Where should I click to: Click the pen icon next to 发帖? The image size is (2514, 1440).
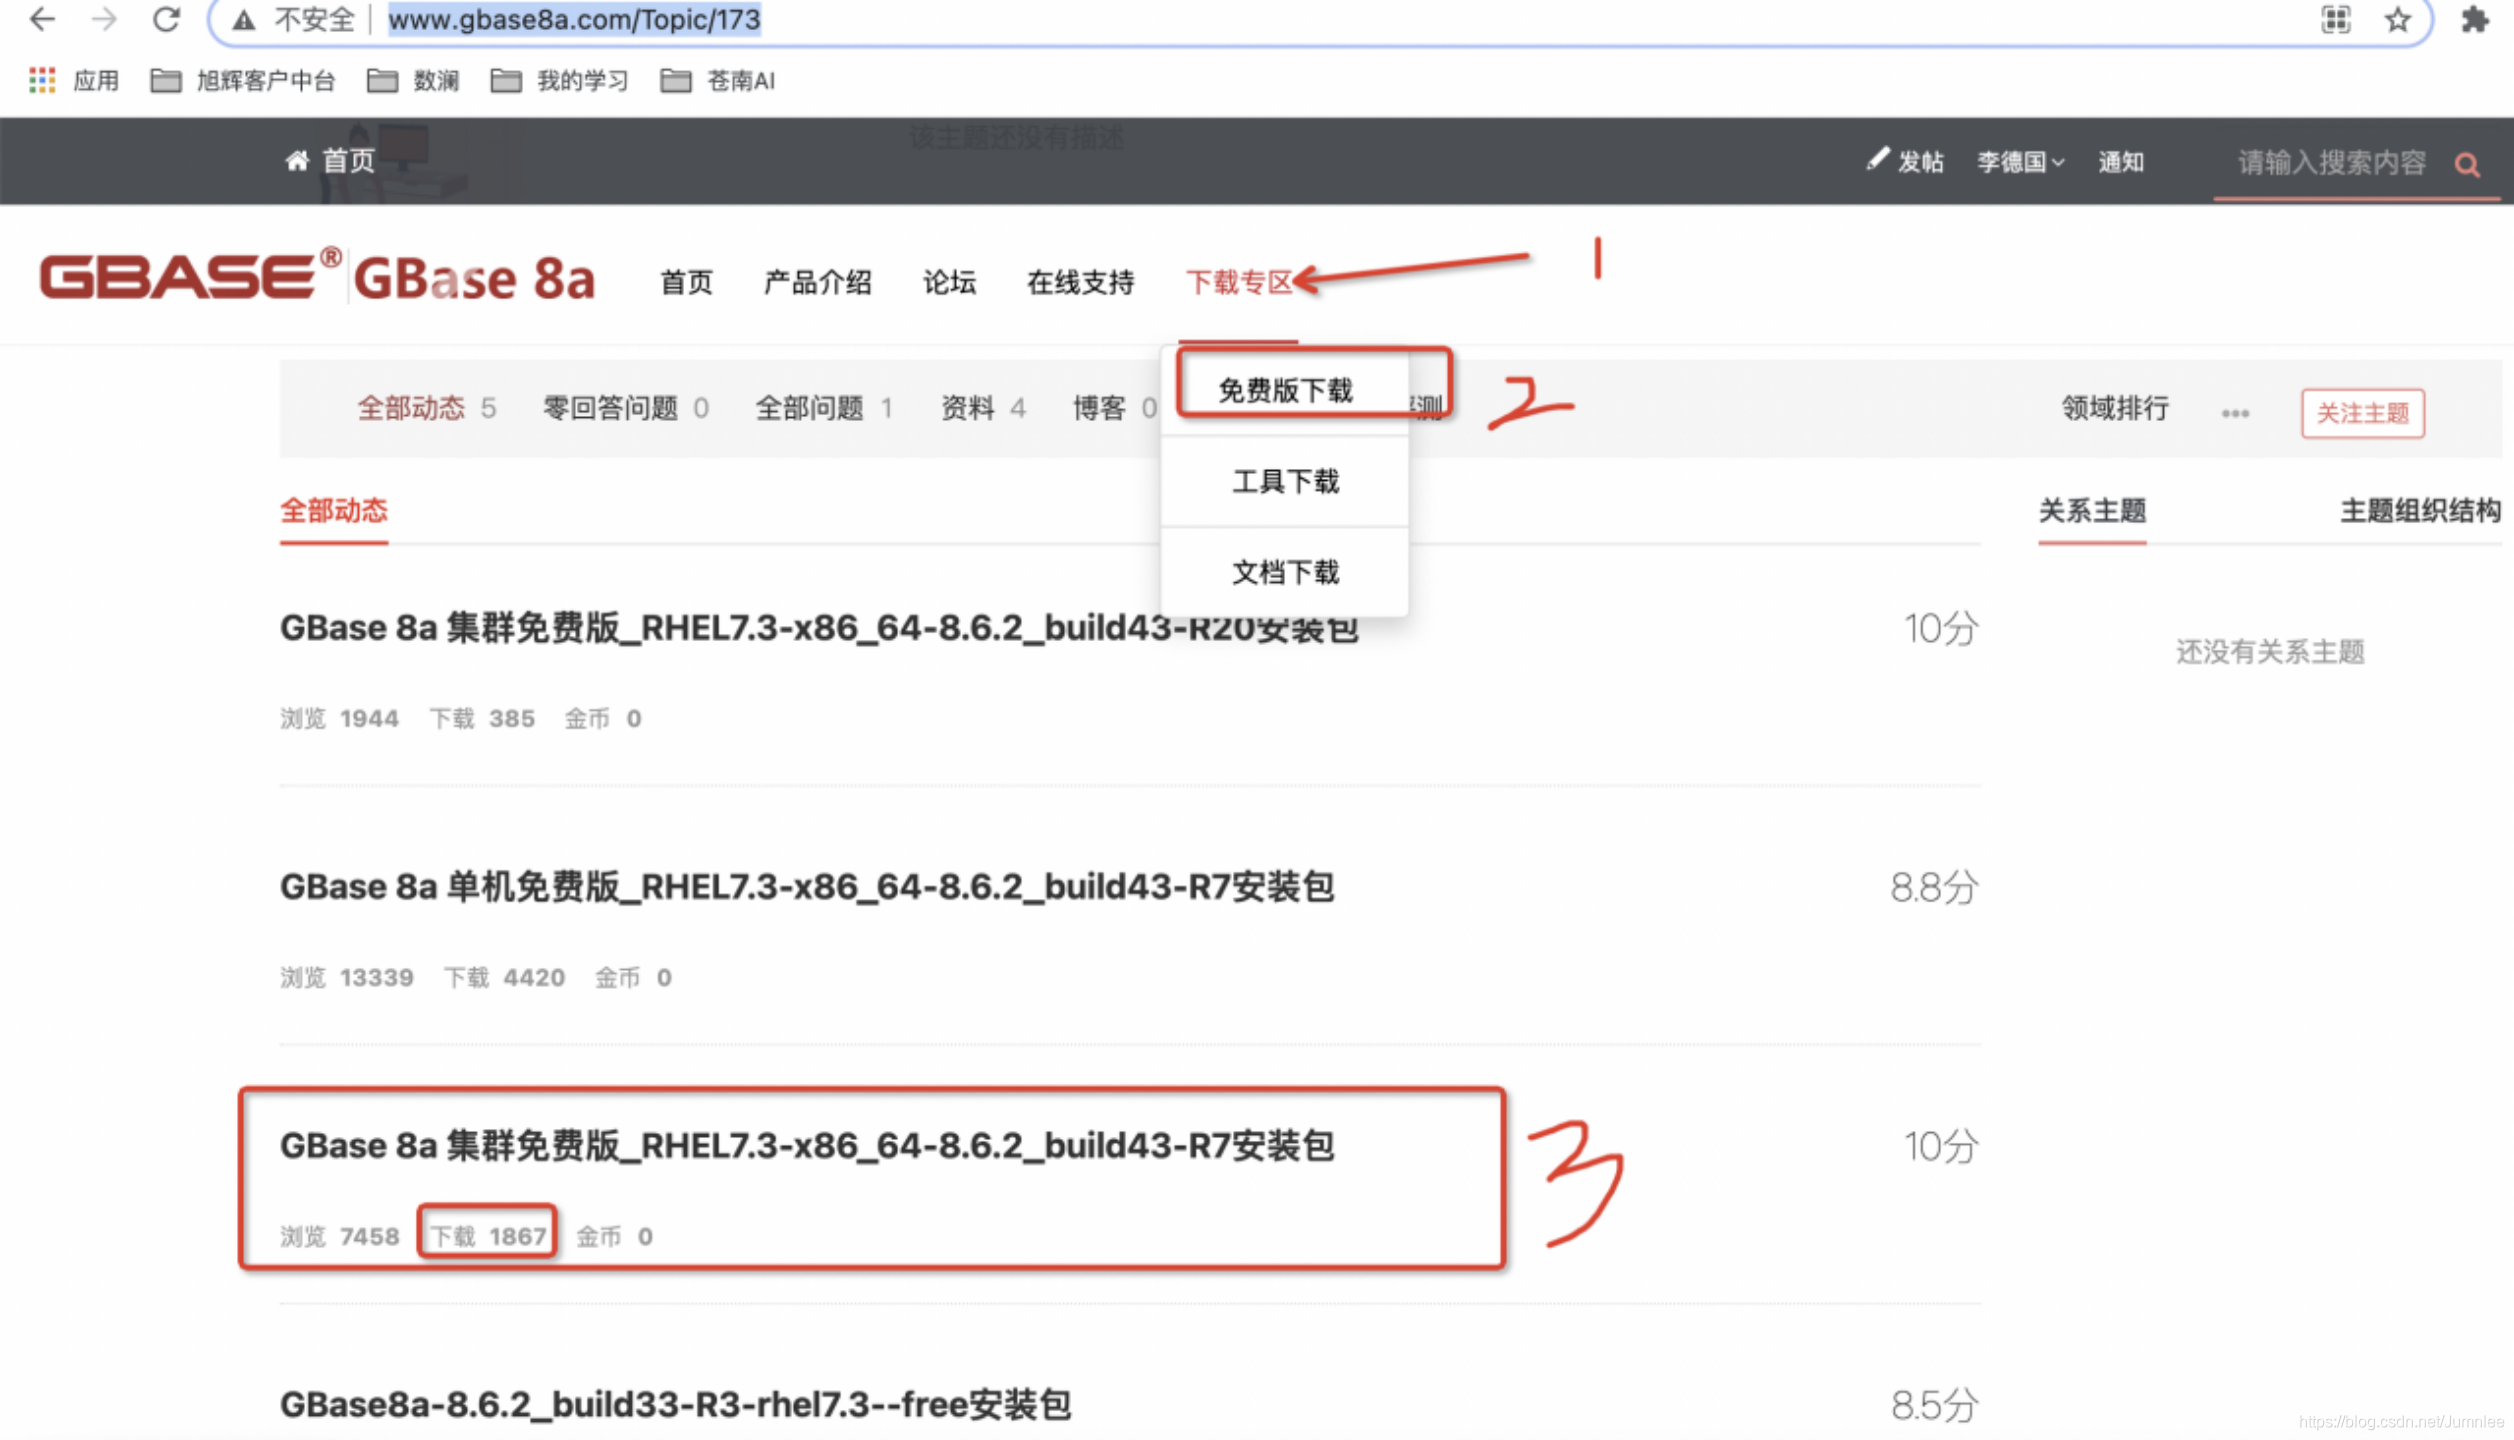(x=1878, y=161)
